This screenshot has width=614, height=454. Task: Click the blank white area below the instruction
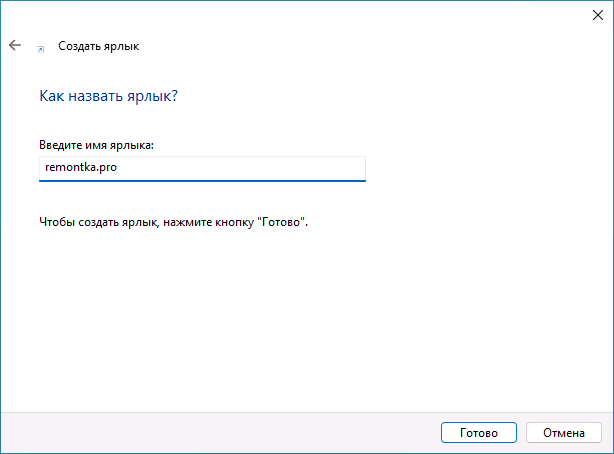pos(300,320)
